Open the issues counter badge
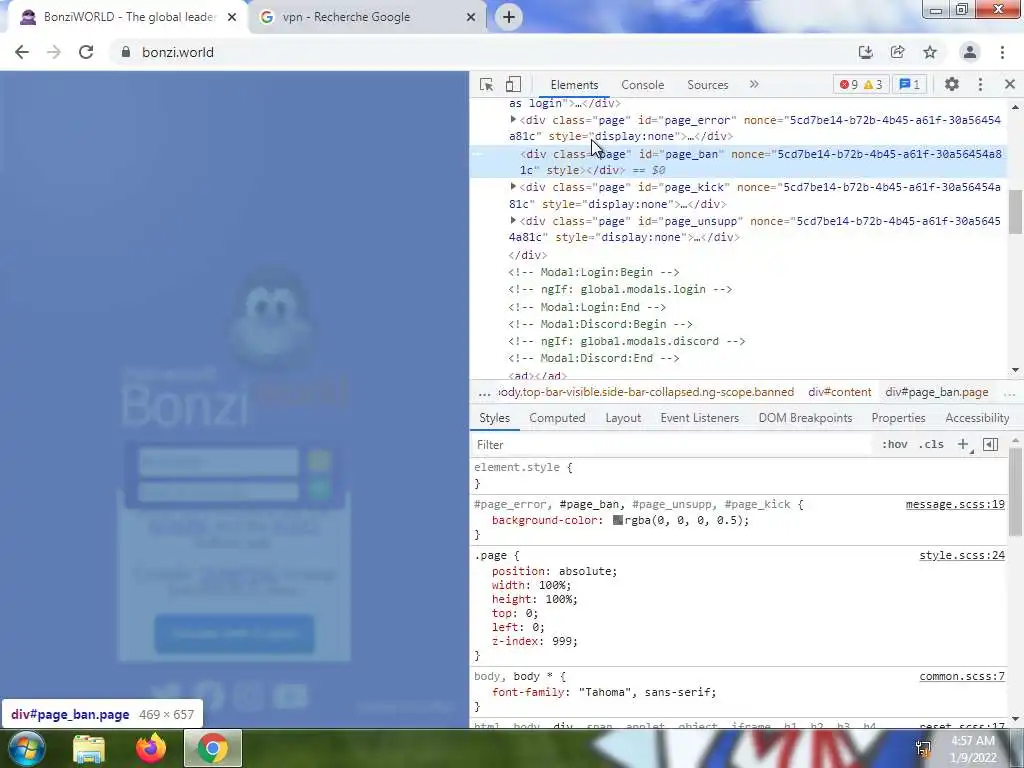 pos(910,84)
